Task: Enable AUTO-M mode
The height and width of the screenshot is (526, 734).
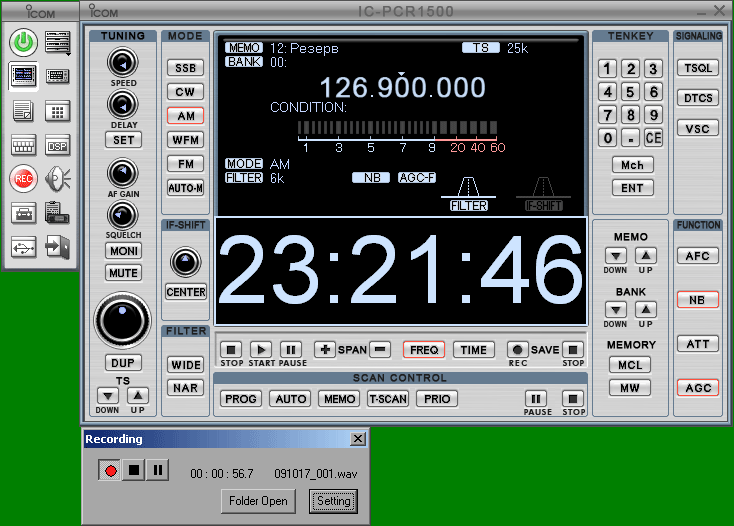Action: tap(185, 188)
